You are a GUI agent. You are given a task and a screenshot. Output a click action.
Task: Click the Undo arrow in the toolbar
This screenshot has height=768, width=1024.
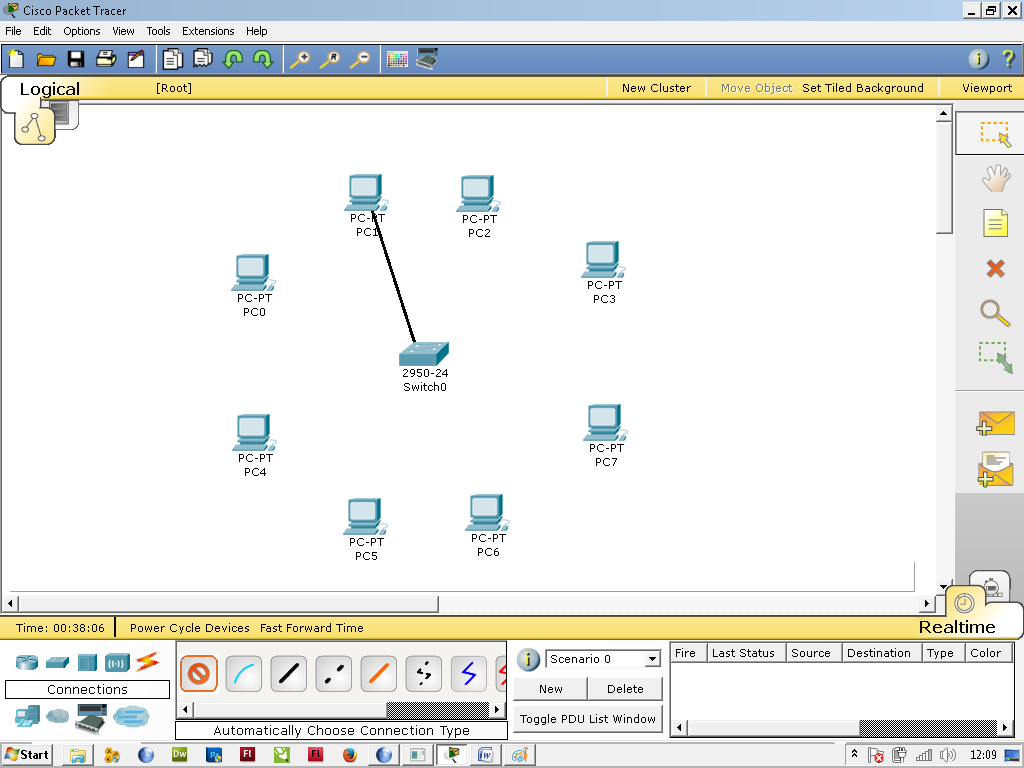[x=232, y=59]
